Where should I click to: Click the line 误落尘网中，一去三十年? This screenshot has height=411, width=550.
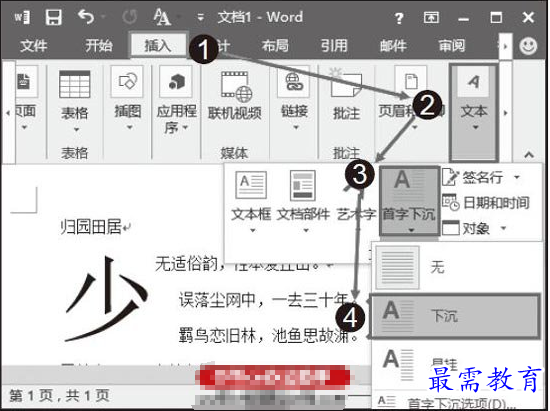pos(263,300)
